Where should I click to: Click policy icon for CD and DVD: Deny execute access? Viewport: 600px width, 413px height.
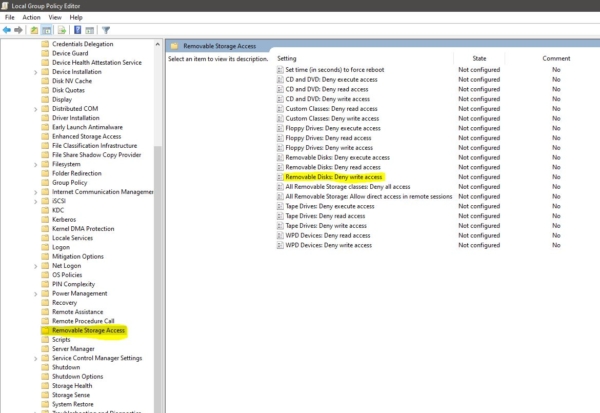280,80
